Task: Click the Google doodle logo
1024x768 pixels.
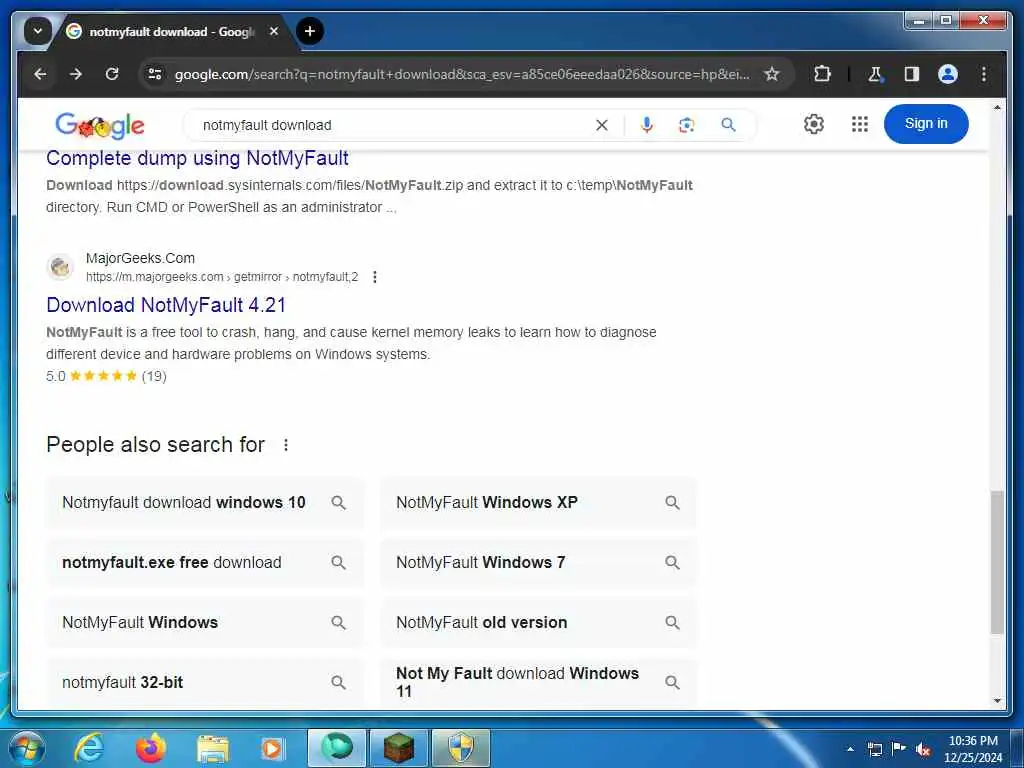Action: pyautogui.click(x=100, y=125)
